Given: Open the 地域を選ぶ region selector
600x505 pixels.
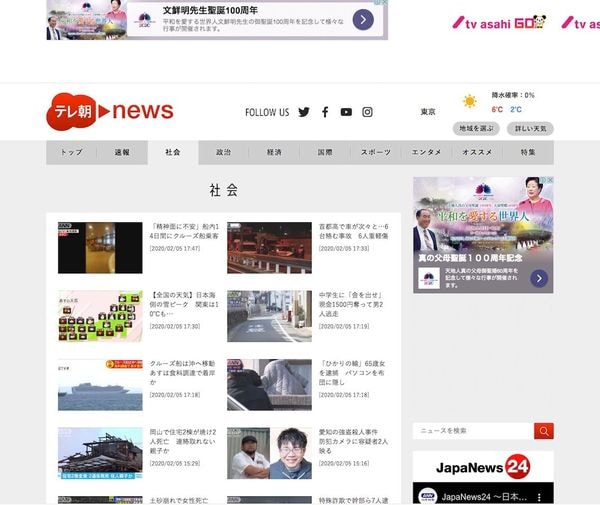Looking at the screenshot, I should point(477,128).
